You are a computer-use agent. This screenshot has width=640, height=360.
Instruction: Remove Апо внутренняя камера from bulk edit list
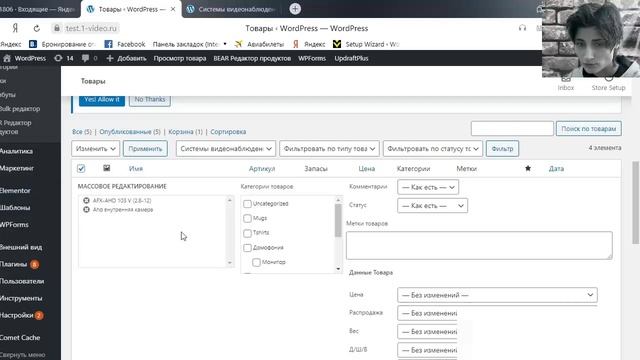pyautogui.click(x=86, y=209)
